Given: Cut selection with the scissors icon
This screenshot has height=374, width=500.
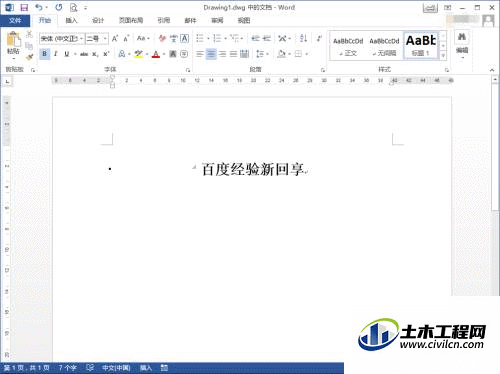Looking at the screenshot, I should (x=29, y=35).
